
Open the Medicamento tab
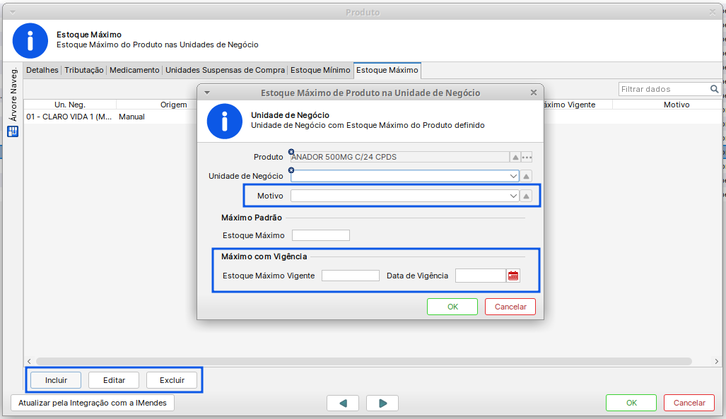click(134, 70)
